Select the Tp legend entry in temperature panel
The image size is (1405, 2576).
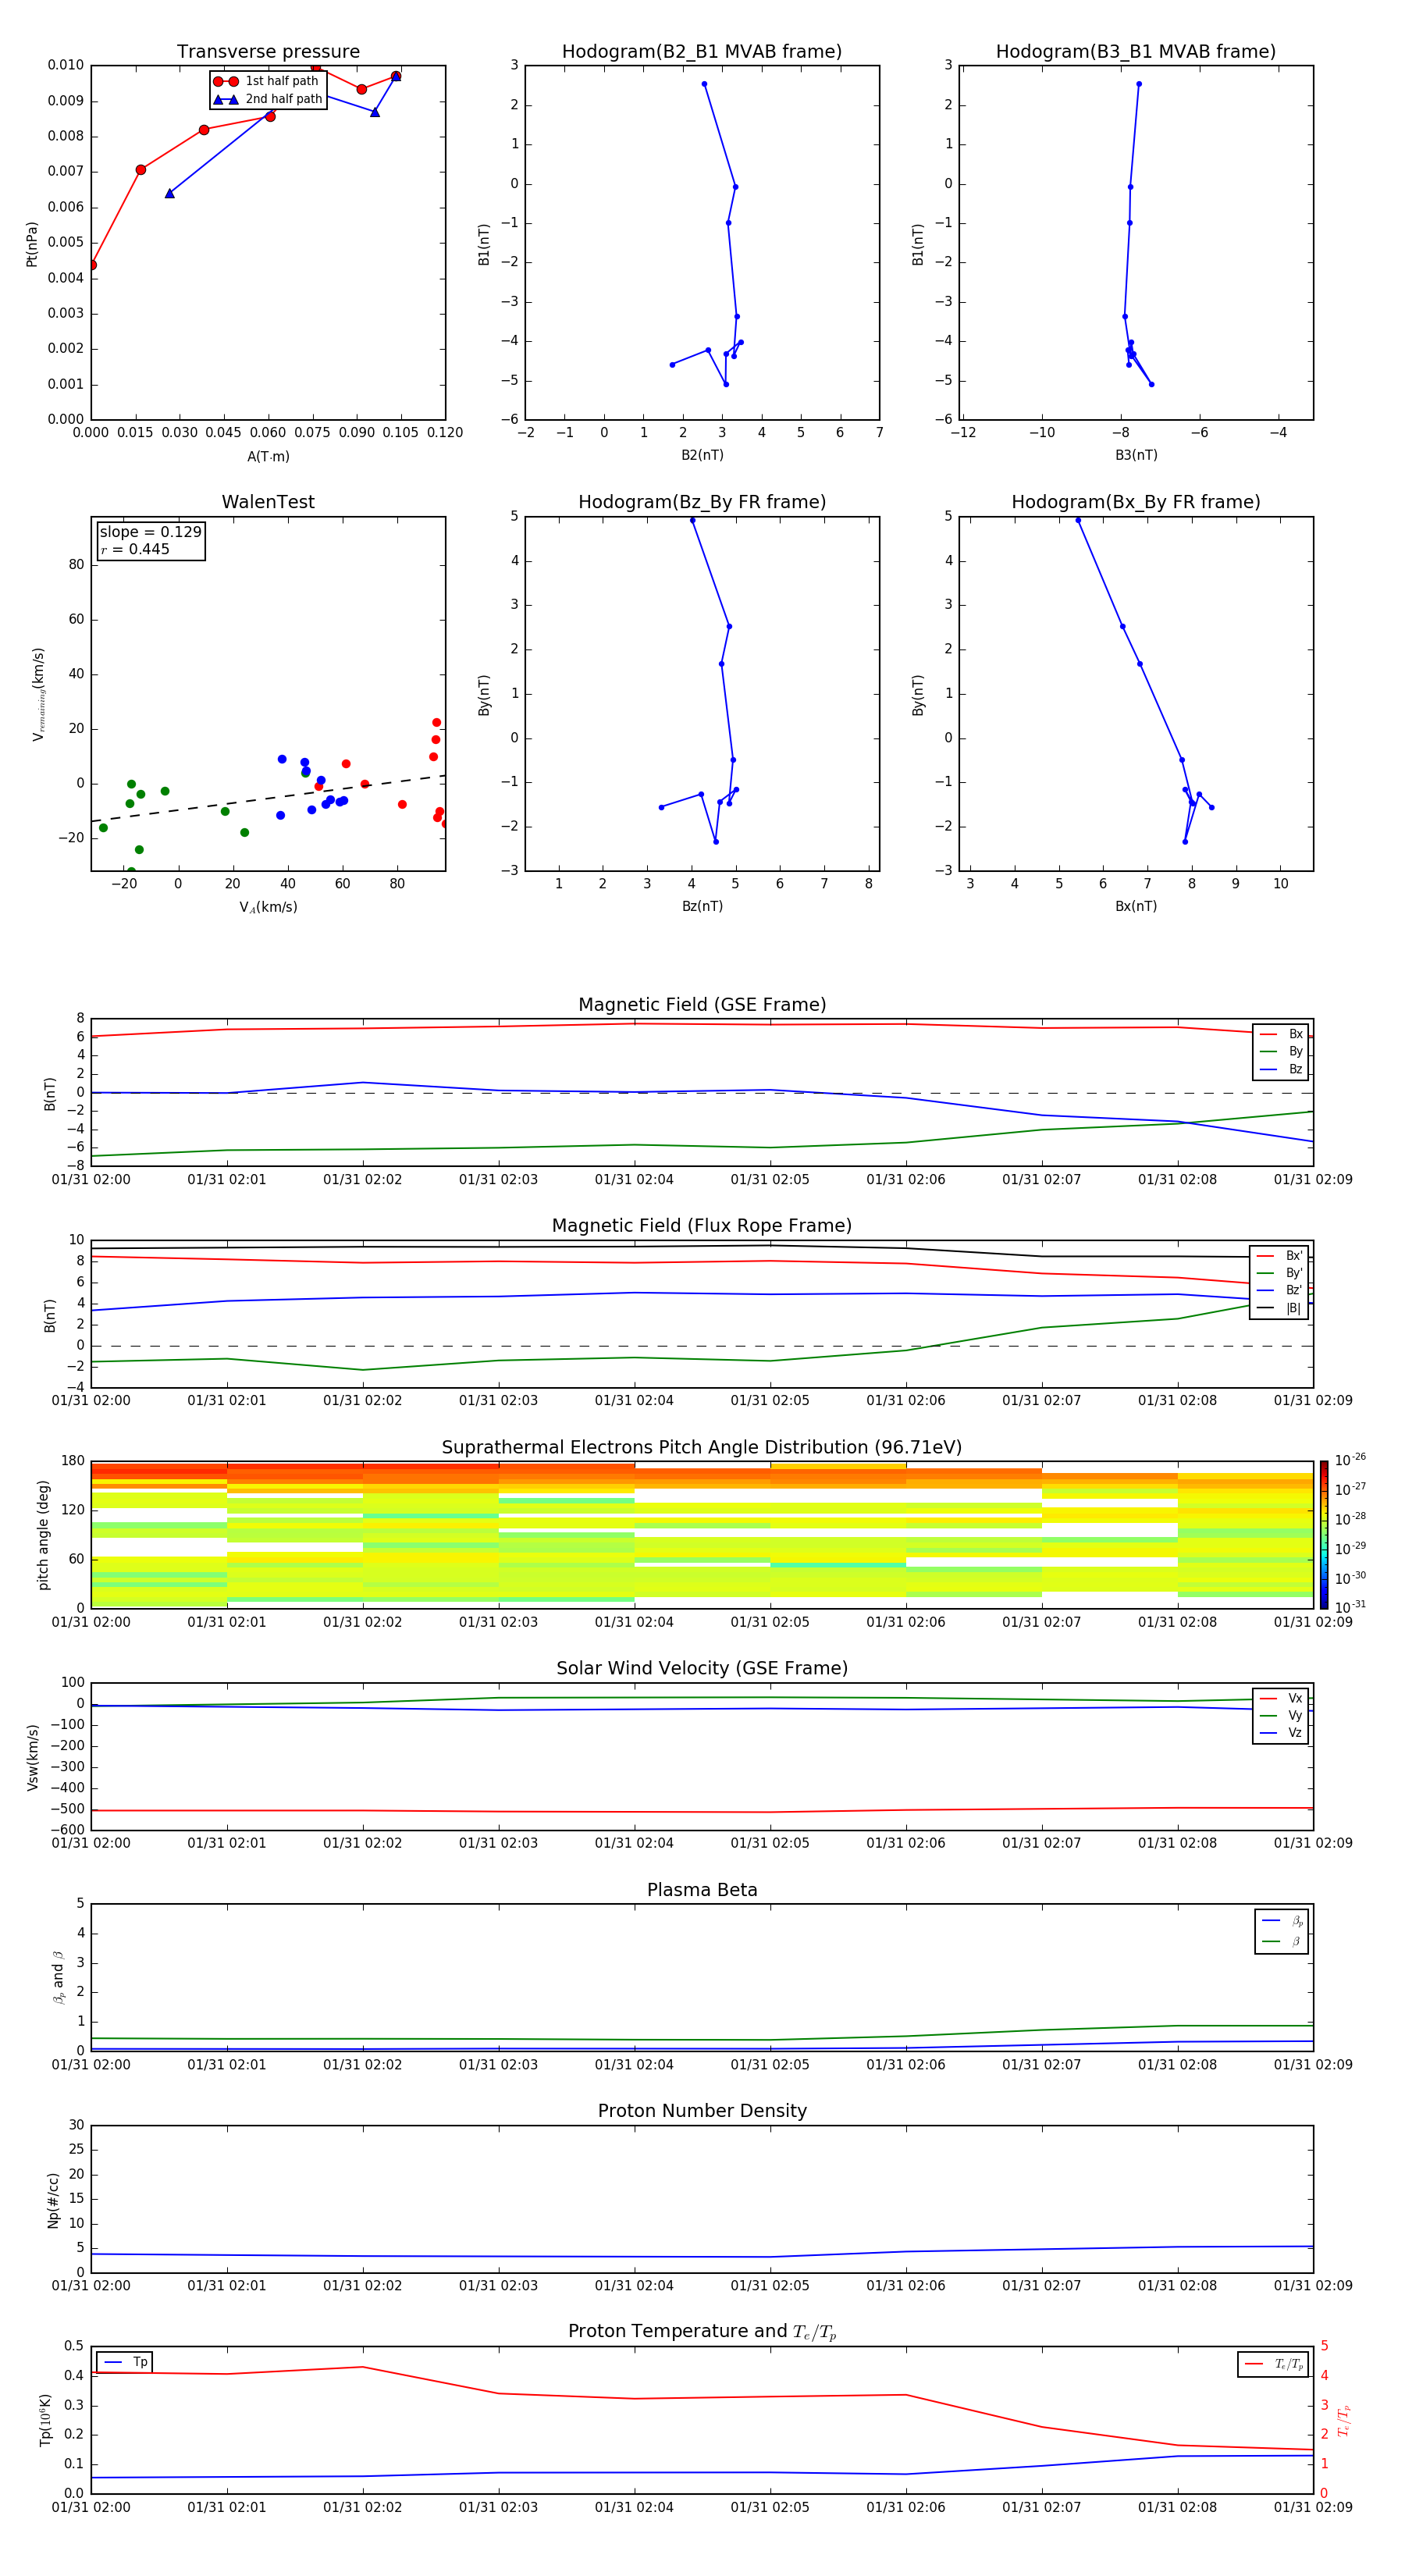click(125, 2362)
